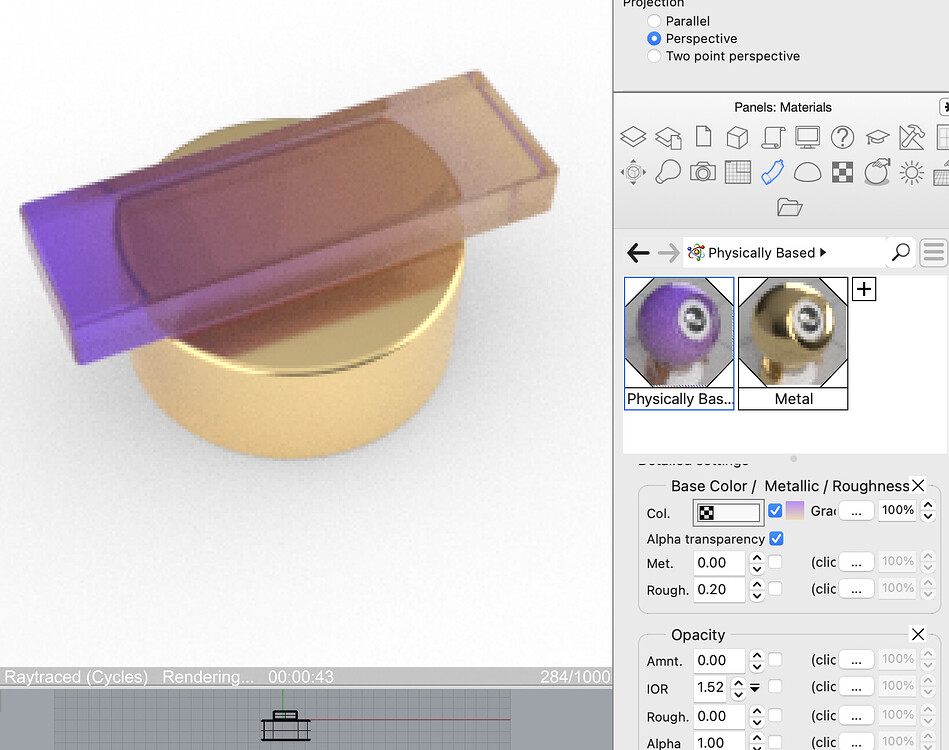
Task: Uncheck the Alpha transparency checkbox
Action: point(777,539)
